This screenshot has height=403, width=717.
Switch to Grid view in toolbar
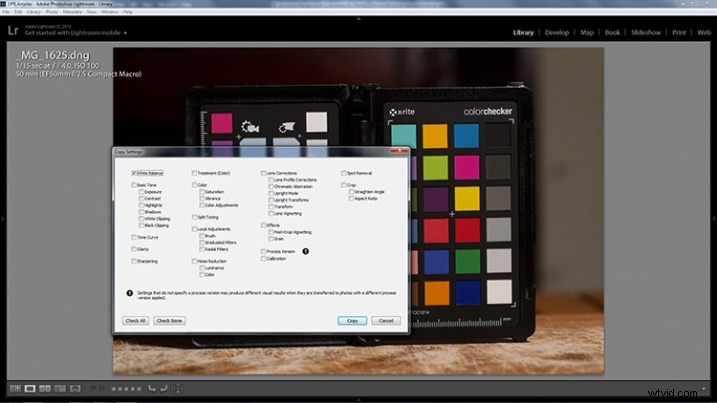click(15, 388)
